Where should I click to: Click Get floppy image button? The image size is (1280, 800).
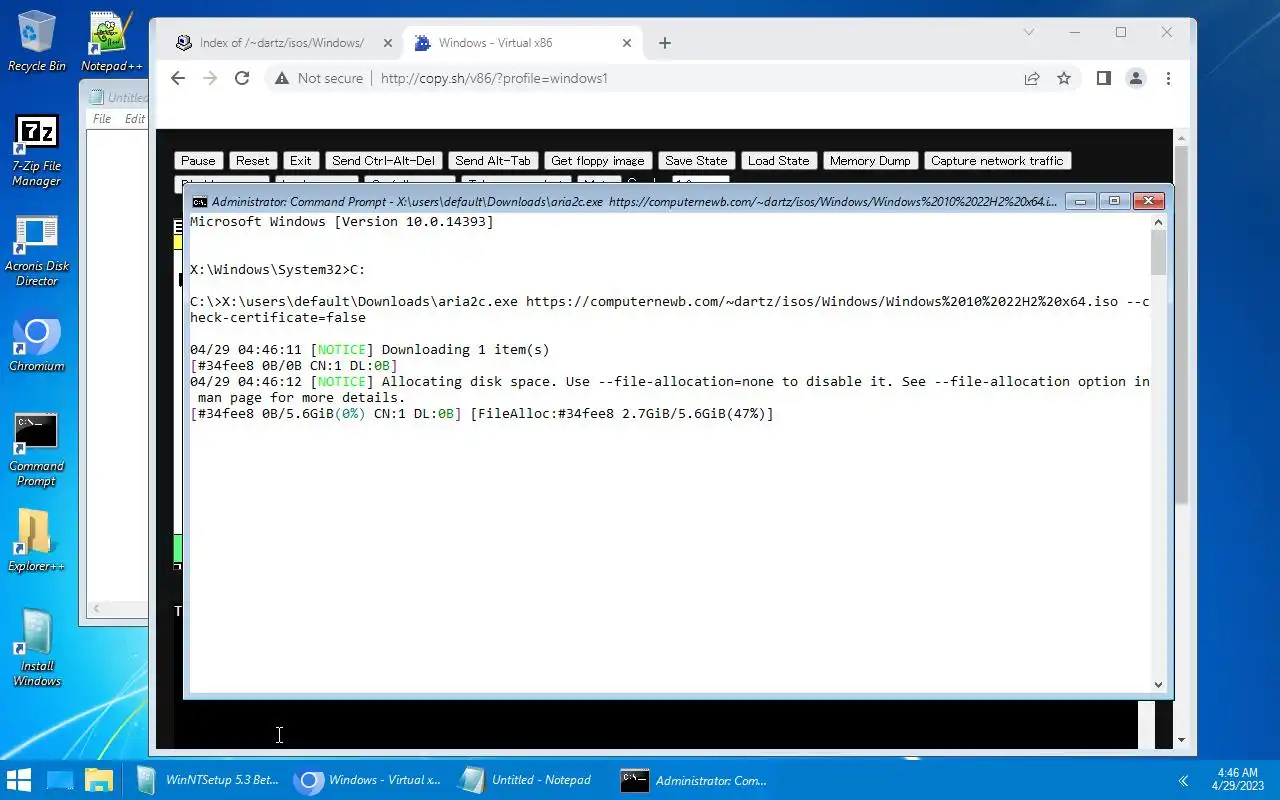coord(598,161)
